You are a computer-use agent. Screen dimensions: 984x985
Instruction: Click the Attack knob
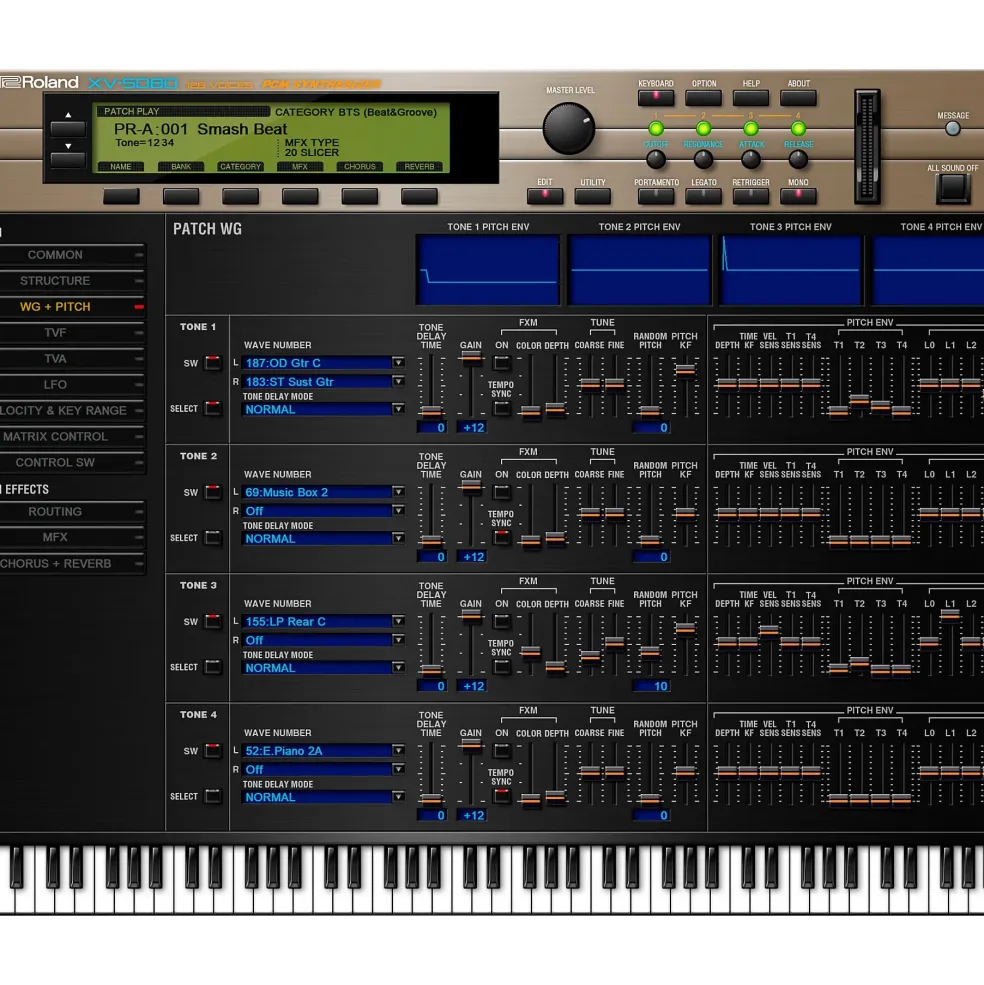point(751,160)
